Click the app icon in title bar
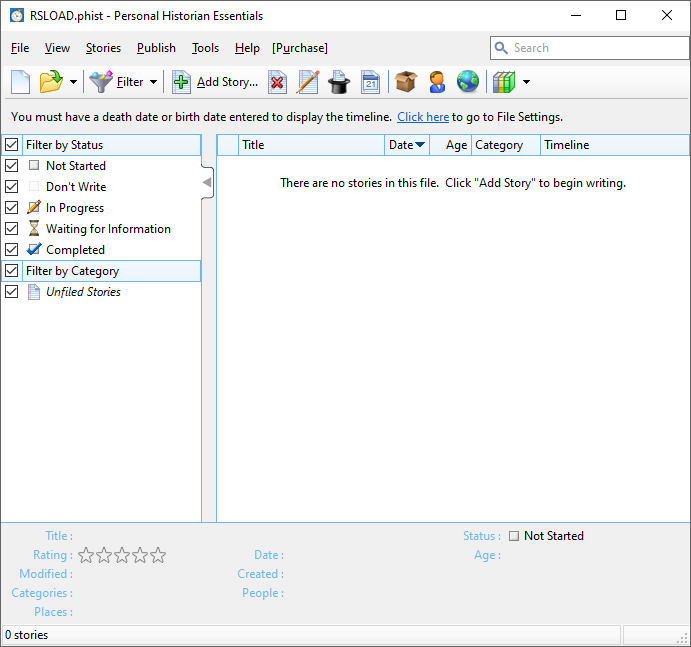The image size is (691, 647). pos(17,15)
